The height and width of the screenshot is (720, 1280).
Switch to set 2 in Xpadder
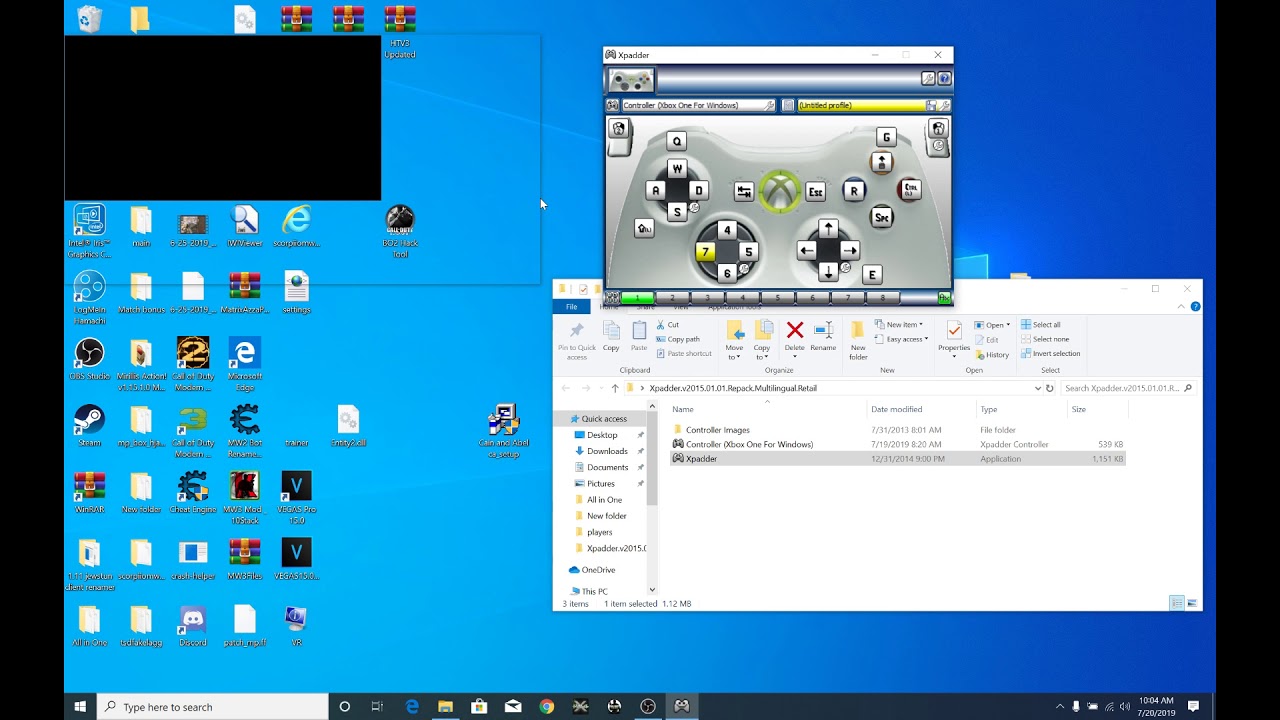click(x=672, y=298)
